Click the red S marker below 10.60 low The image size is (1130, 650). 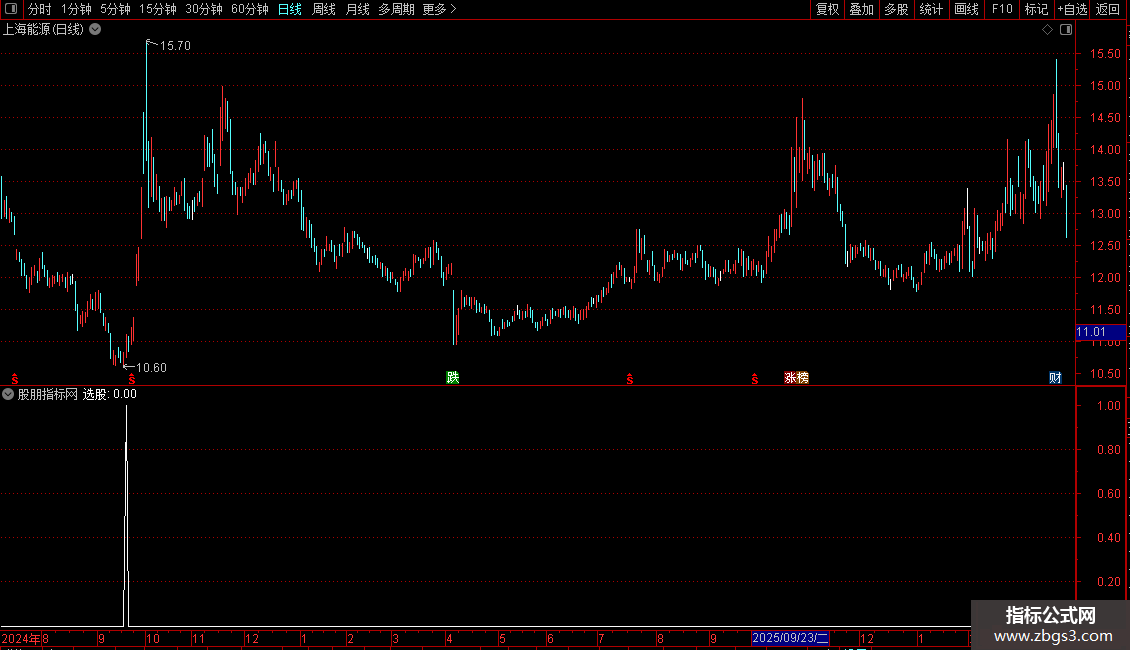(x=132, y=379)
